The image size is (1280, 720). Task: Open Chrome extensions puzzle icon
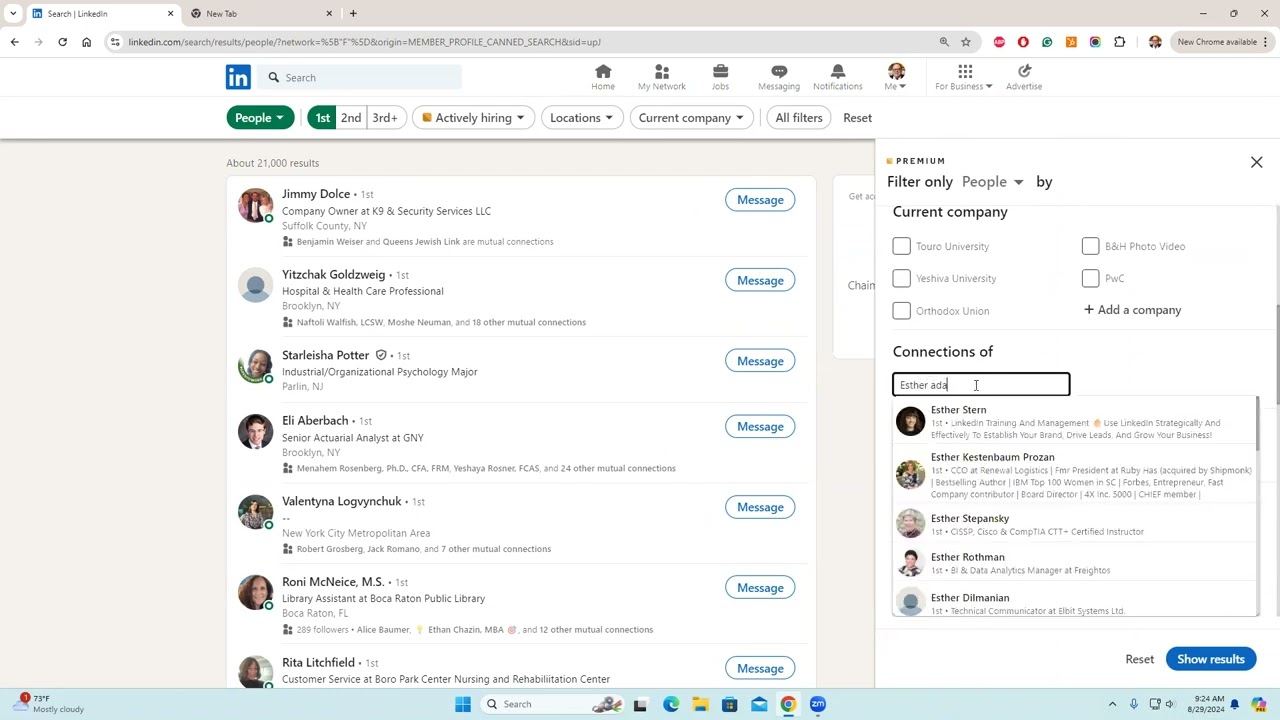(1119, 42)
